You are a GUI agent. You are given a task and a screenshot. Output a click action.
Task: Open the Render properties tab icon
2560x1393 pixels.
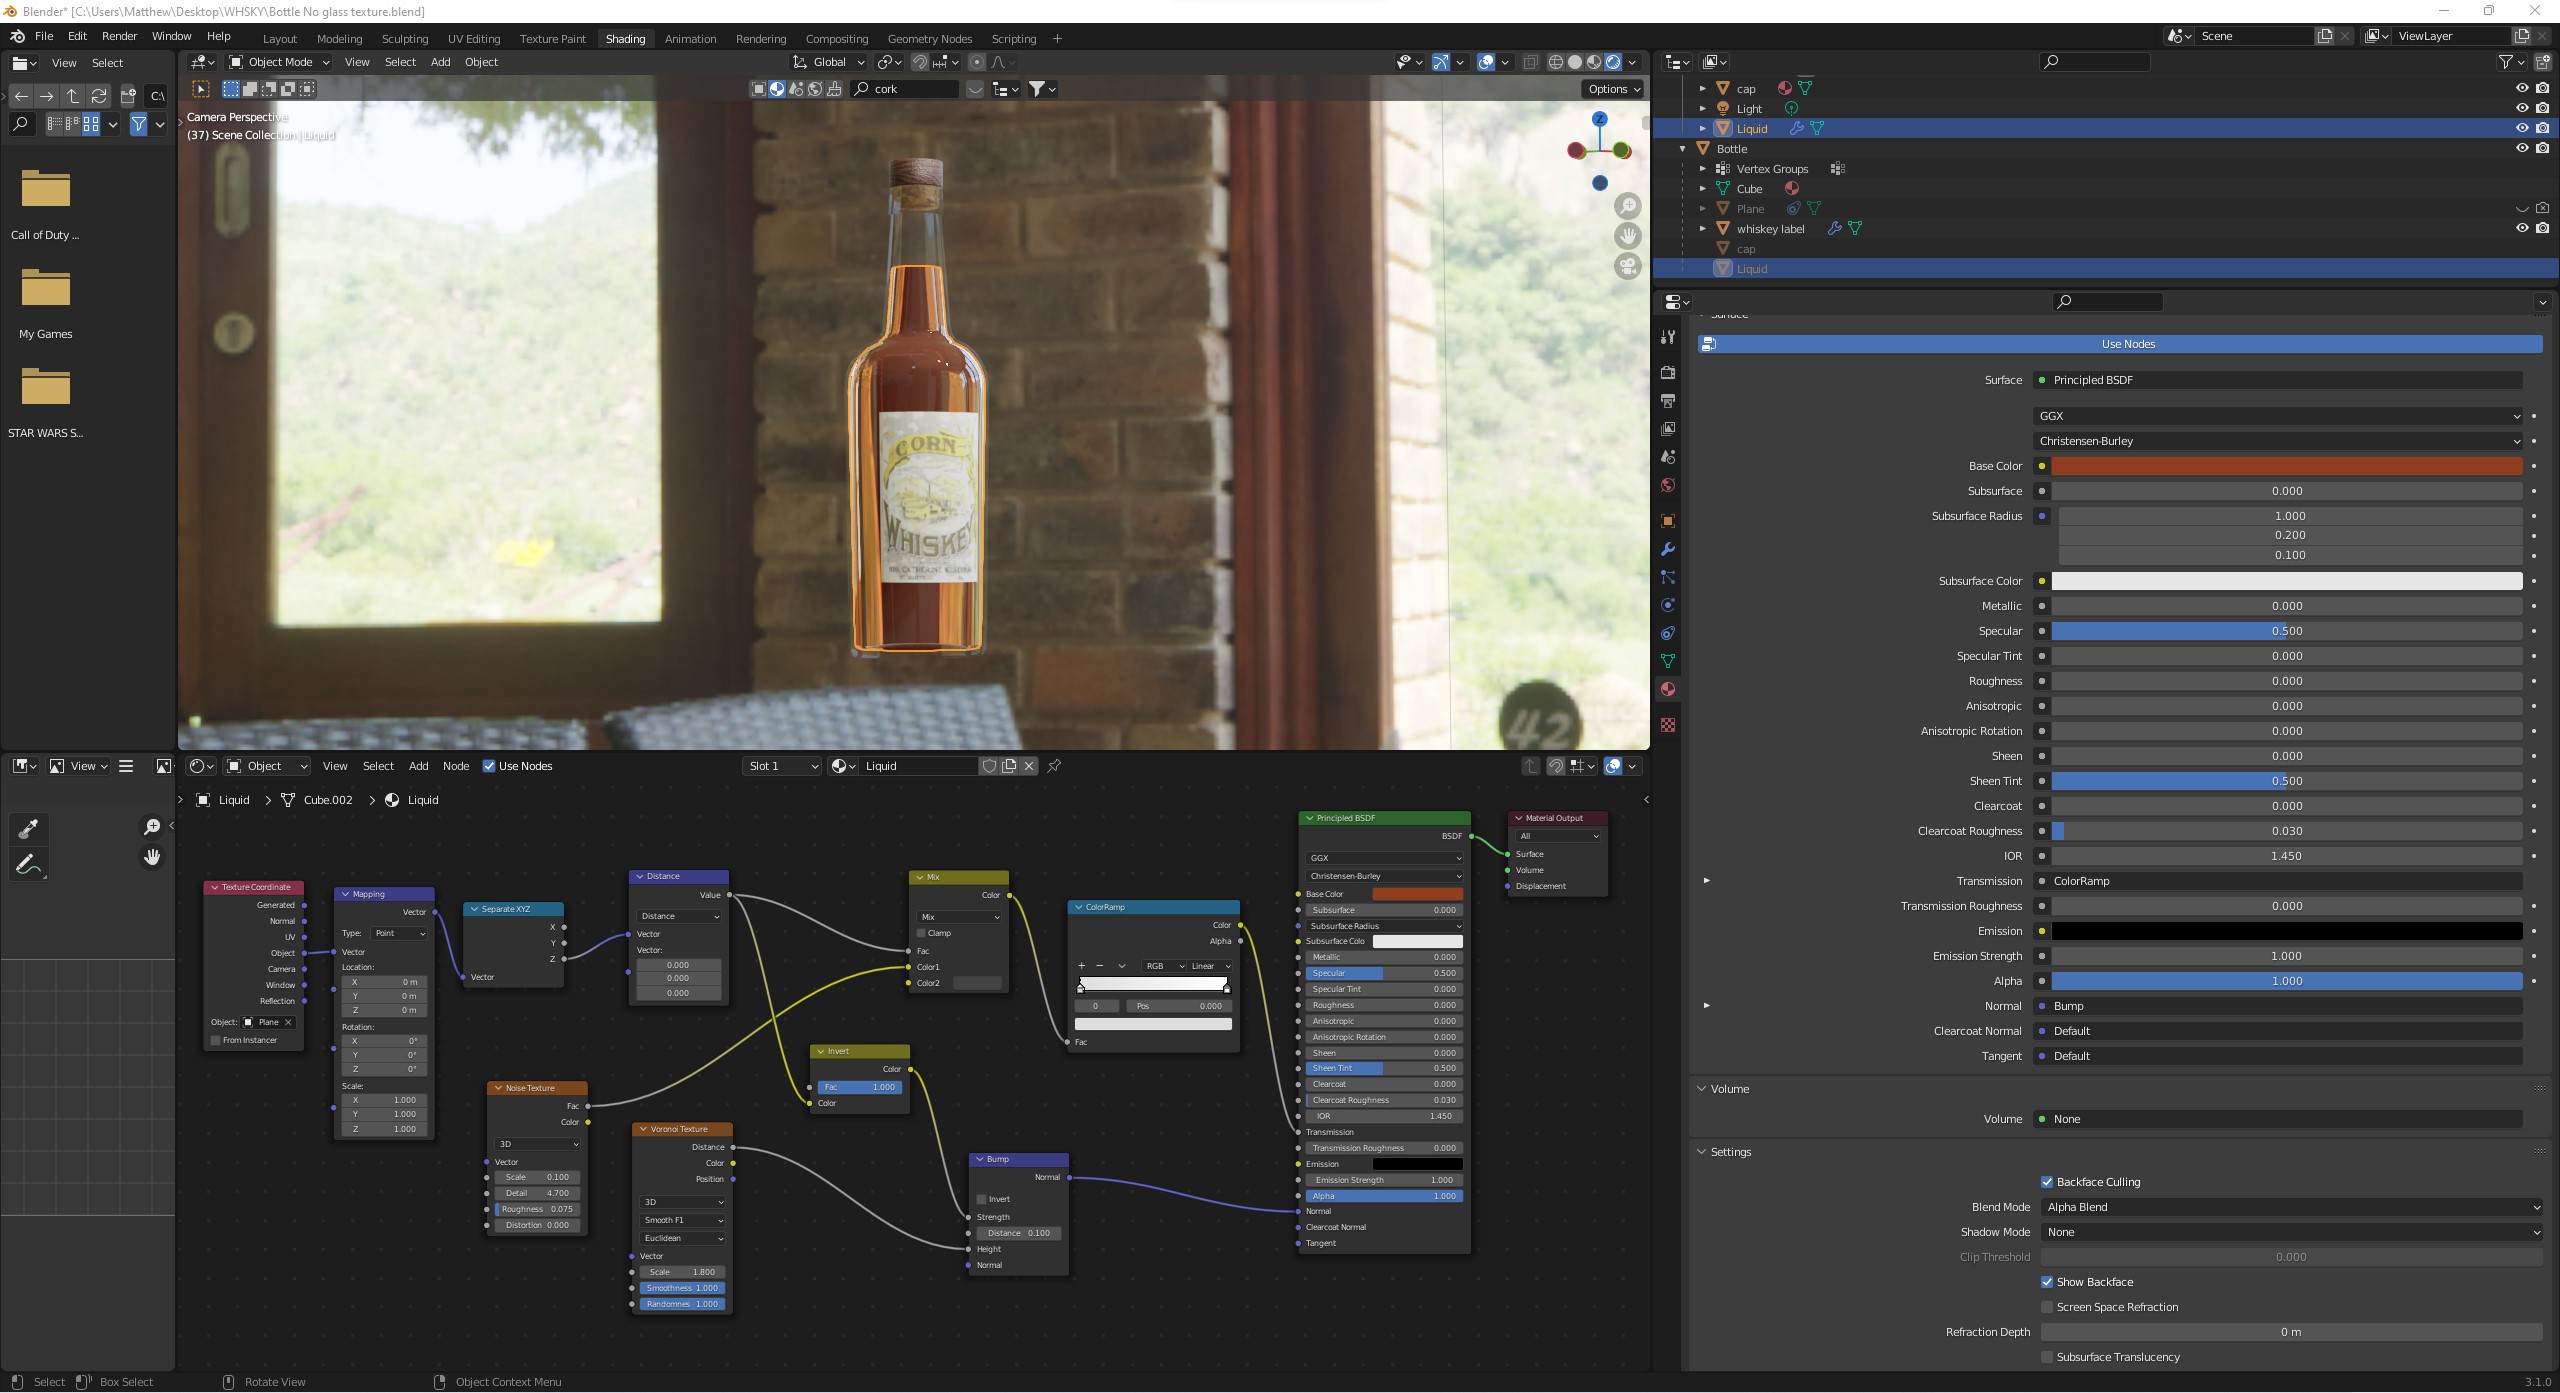pos(1667,372)
